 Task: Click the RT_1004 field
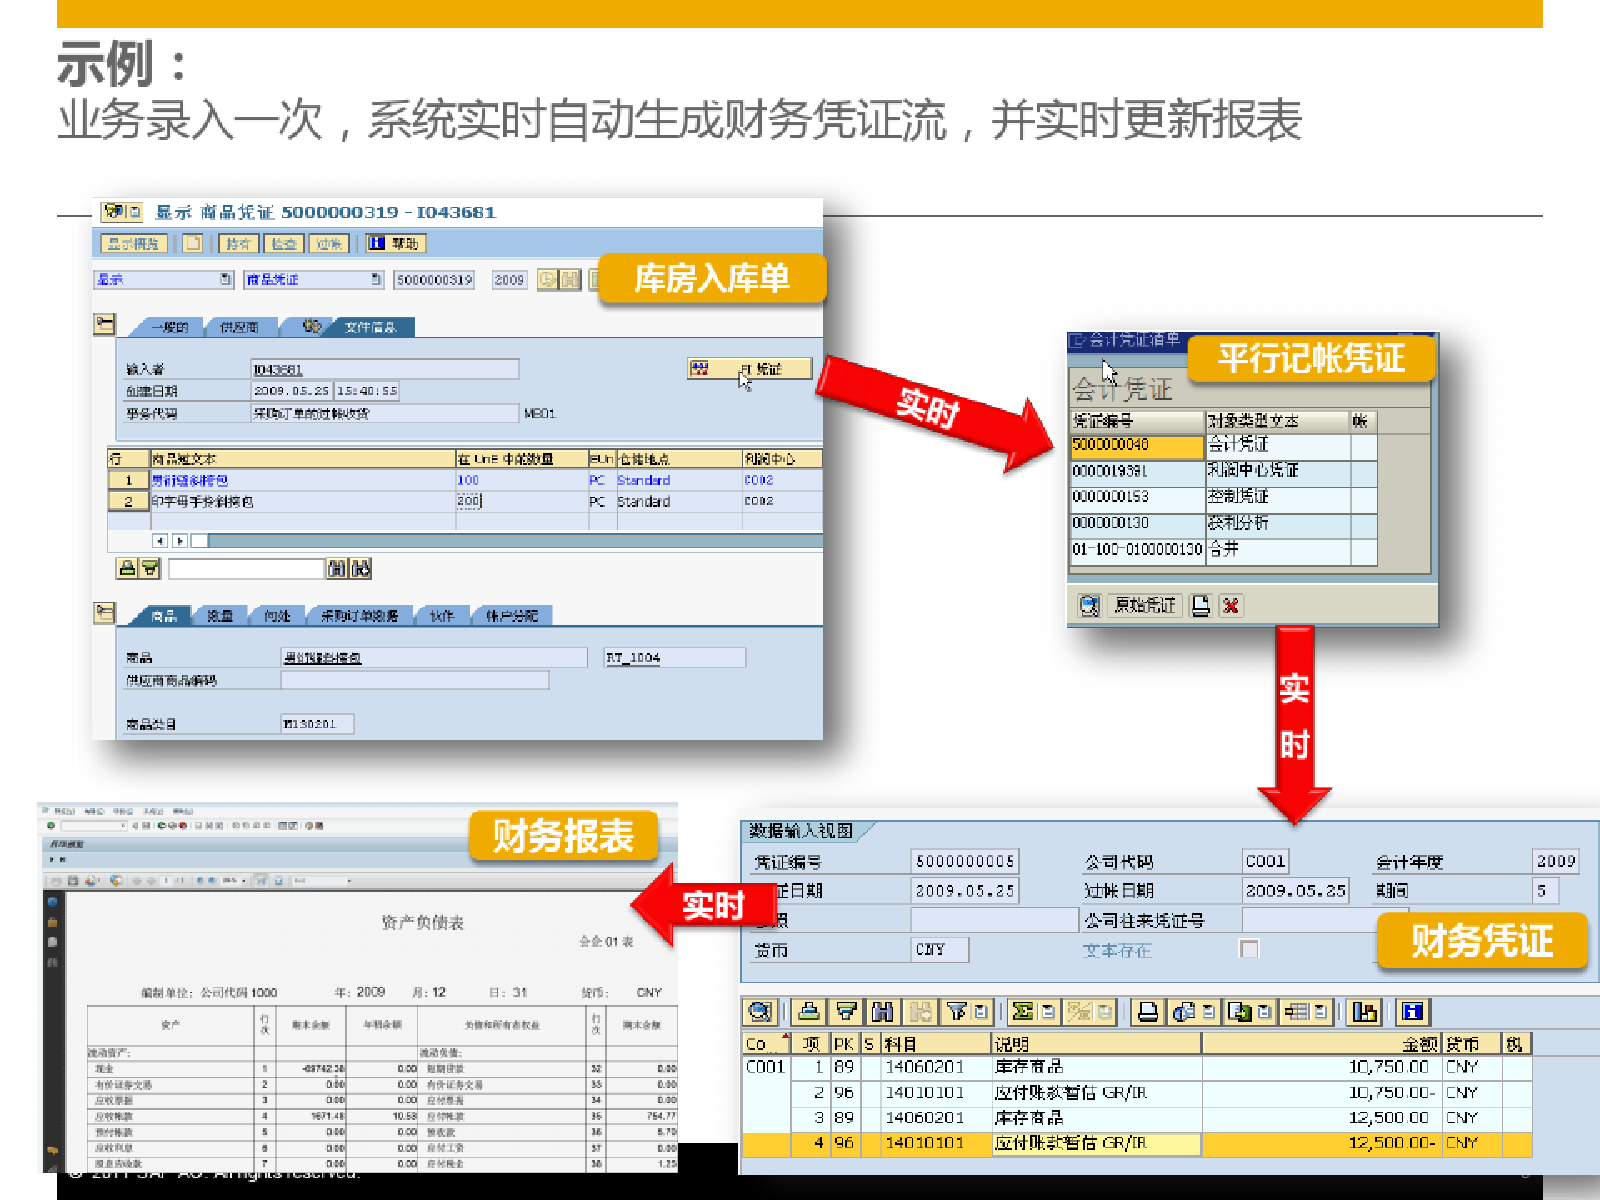[675, 658]
